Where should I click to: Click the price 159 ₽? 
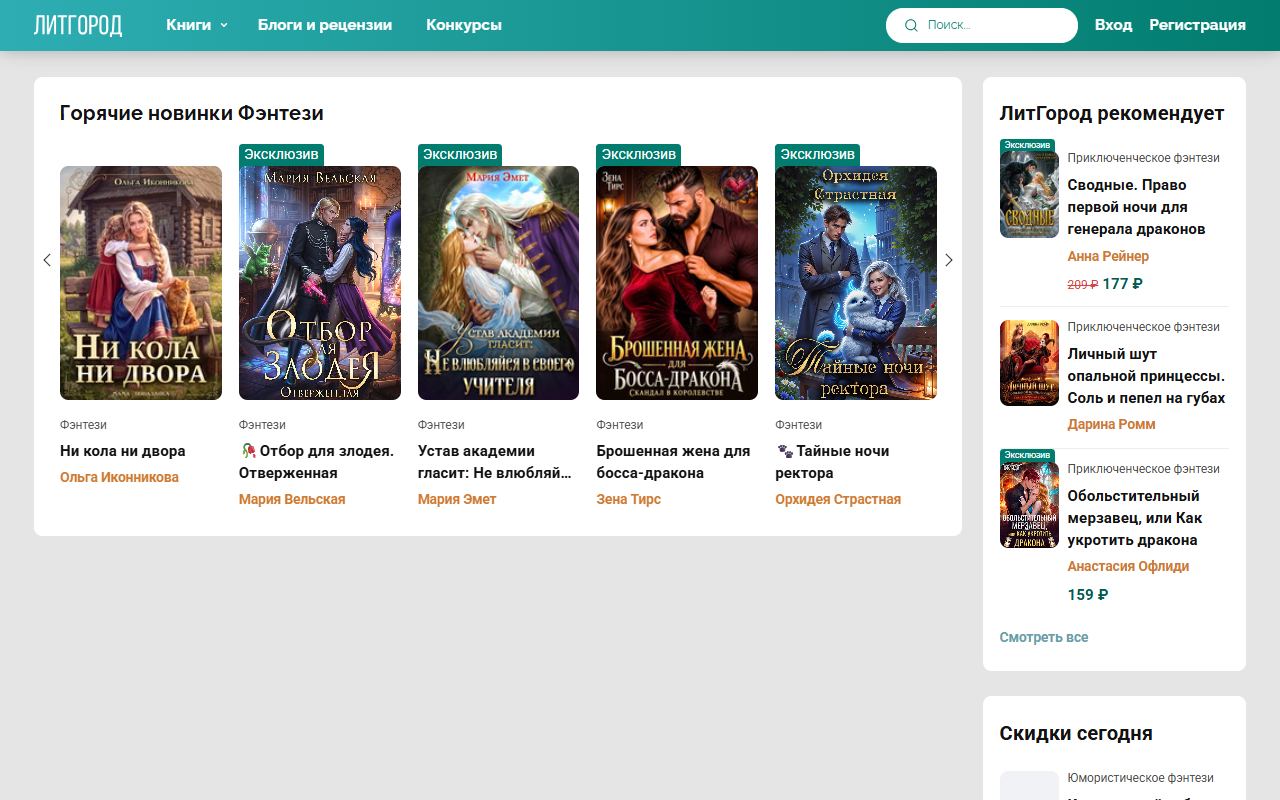[1088, 595]
